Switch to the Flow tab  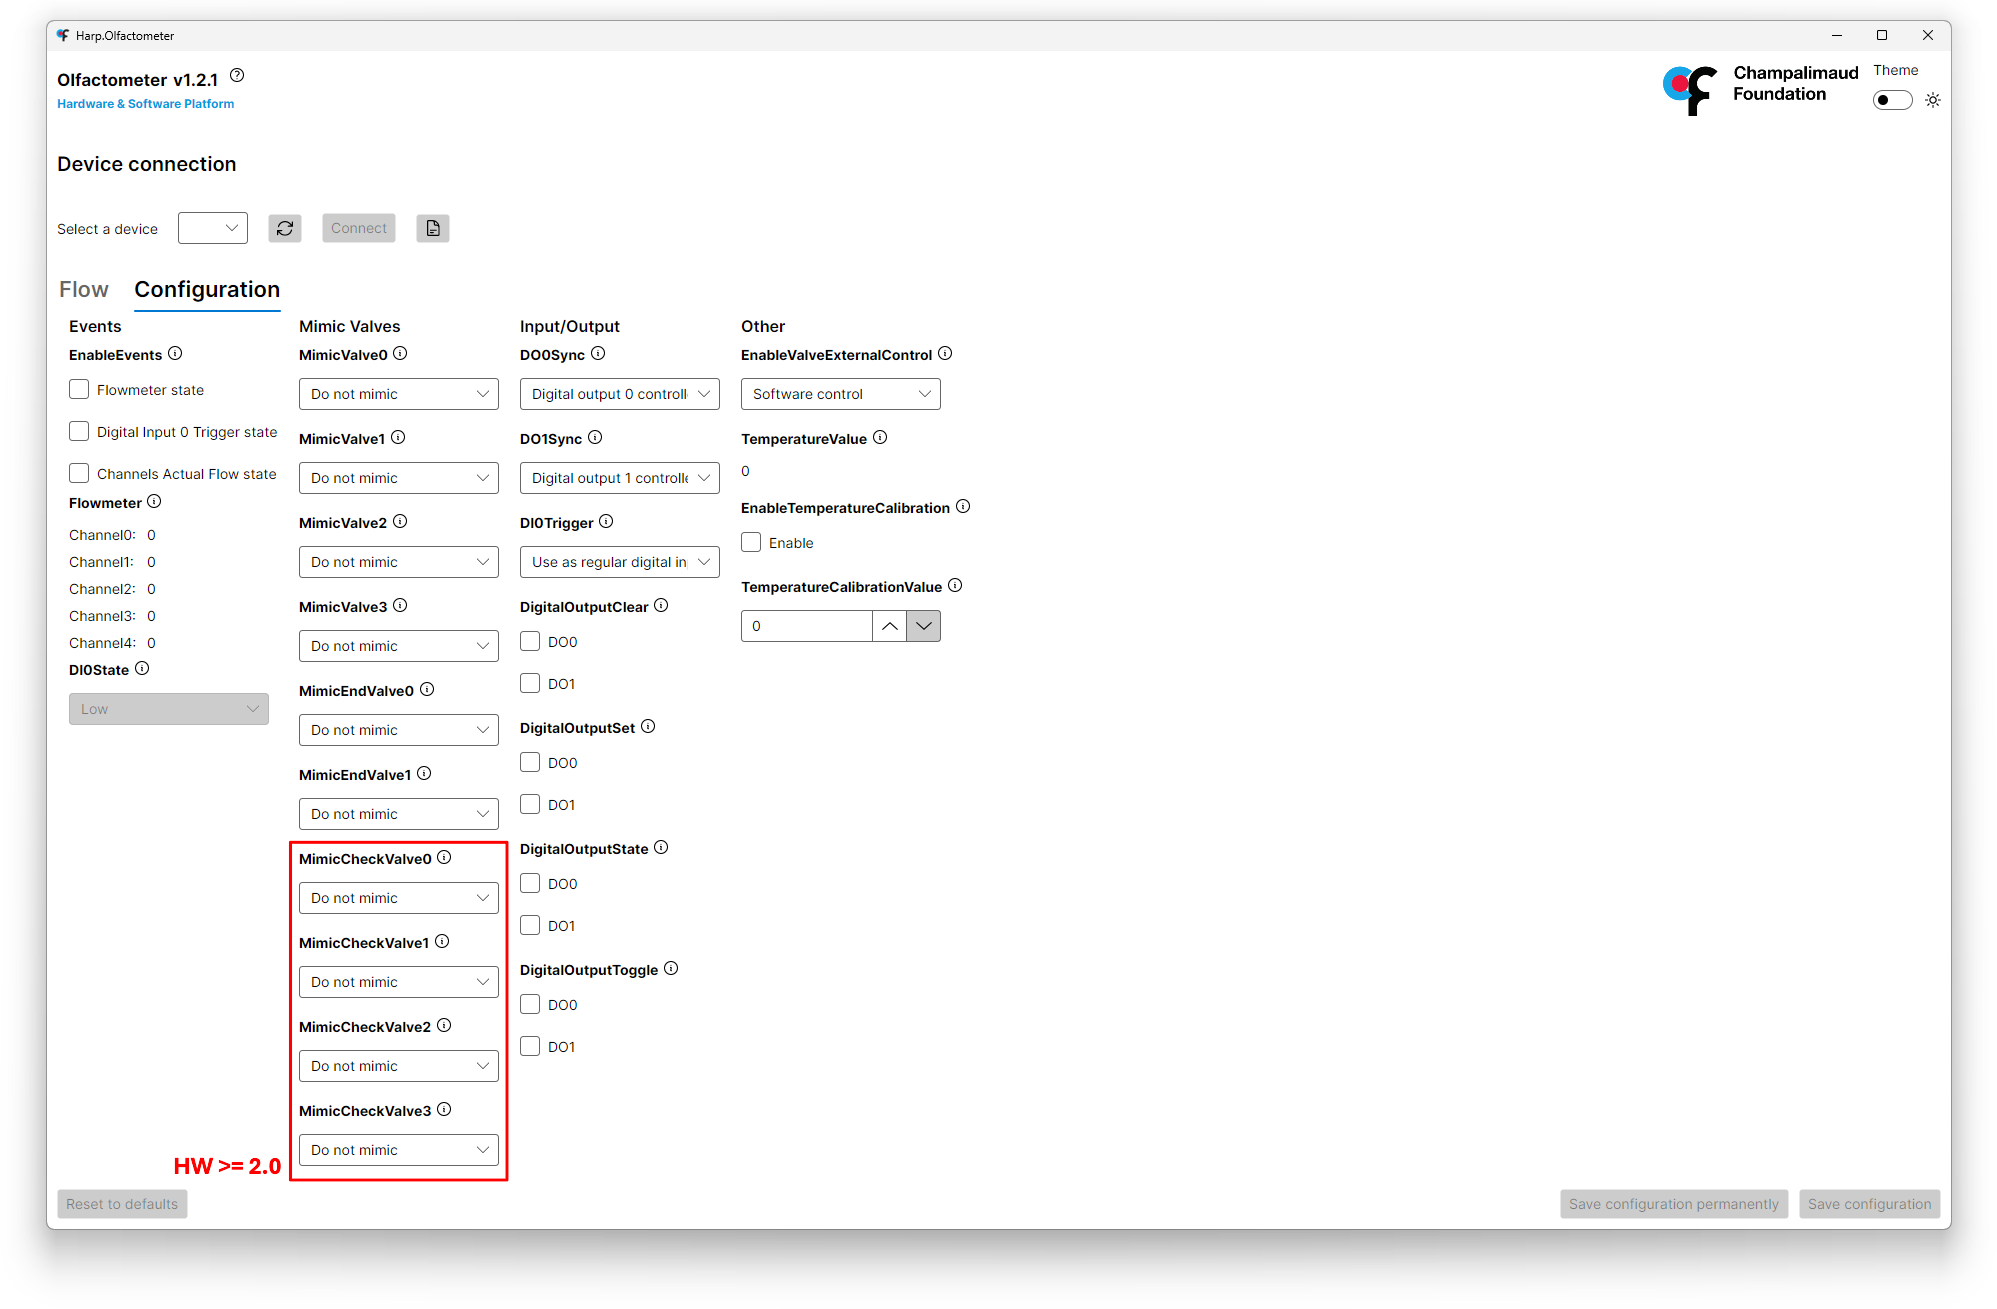coord(84,290)
